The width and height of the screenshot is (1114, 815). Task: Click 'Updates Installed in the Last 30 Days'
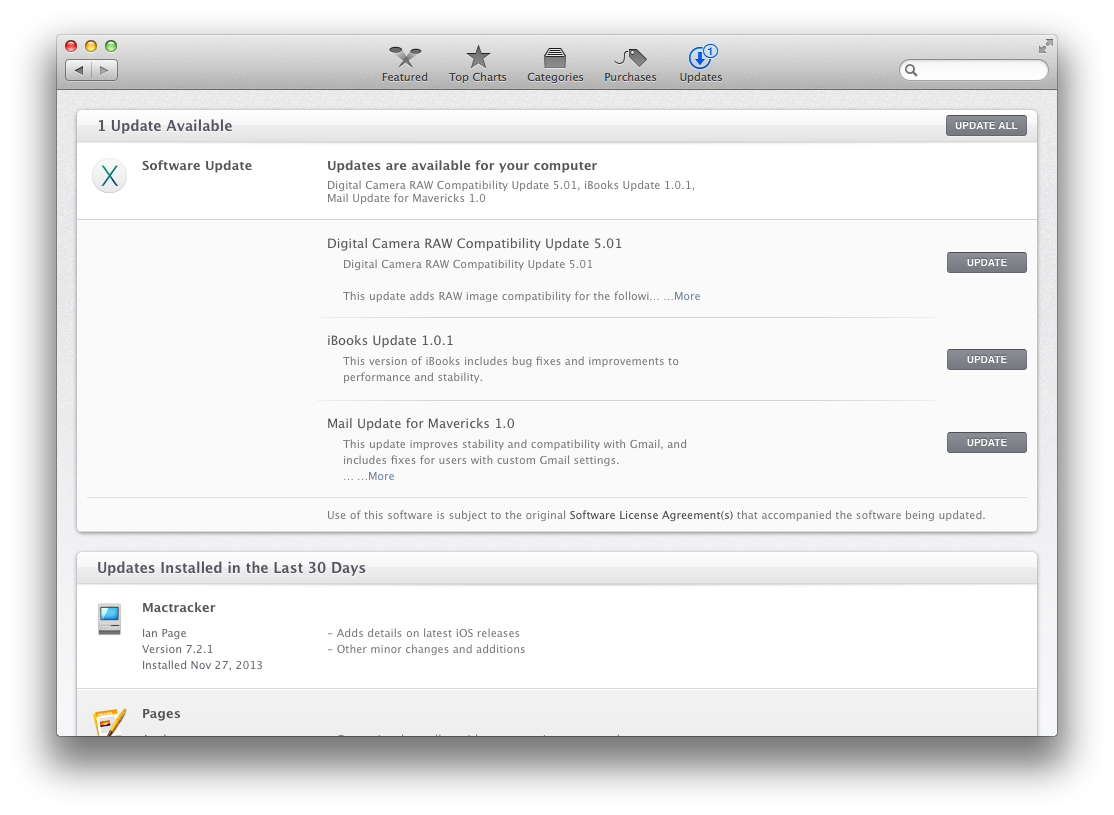click(x=232, y=568)
